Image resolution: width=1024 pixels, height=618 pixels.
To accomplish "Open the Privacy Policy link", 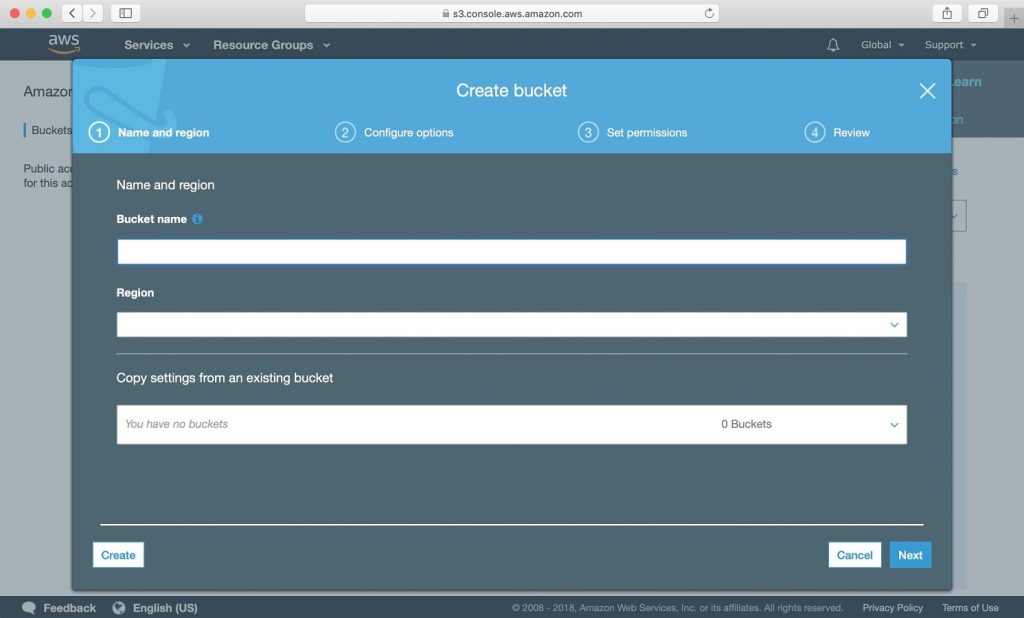I will [x=892, y=608].
